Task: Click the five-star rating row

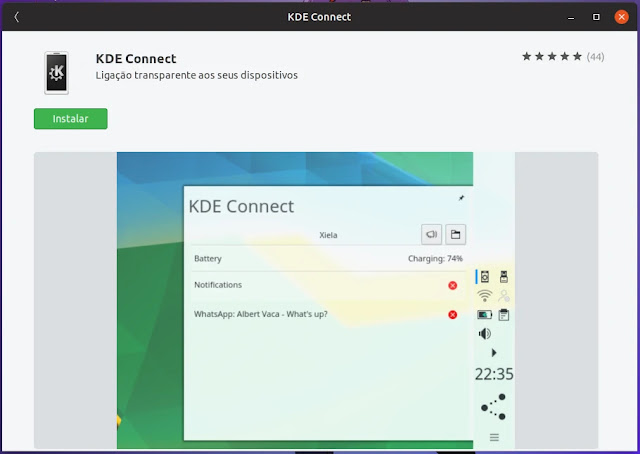Action: click(x=552, y=57)
